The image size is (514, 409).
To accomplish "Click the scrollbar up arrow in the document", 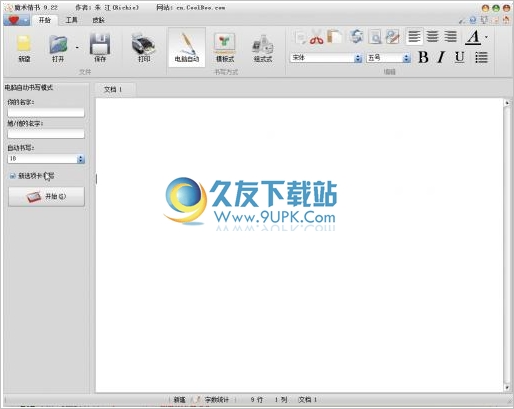I will point(507,103).
